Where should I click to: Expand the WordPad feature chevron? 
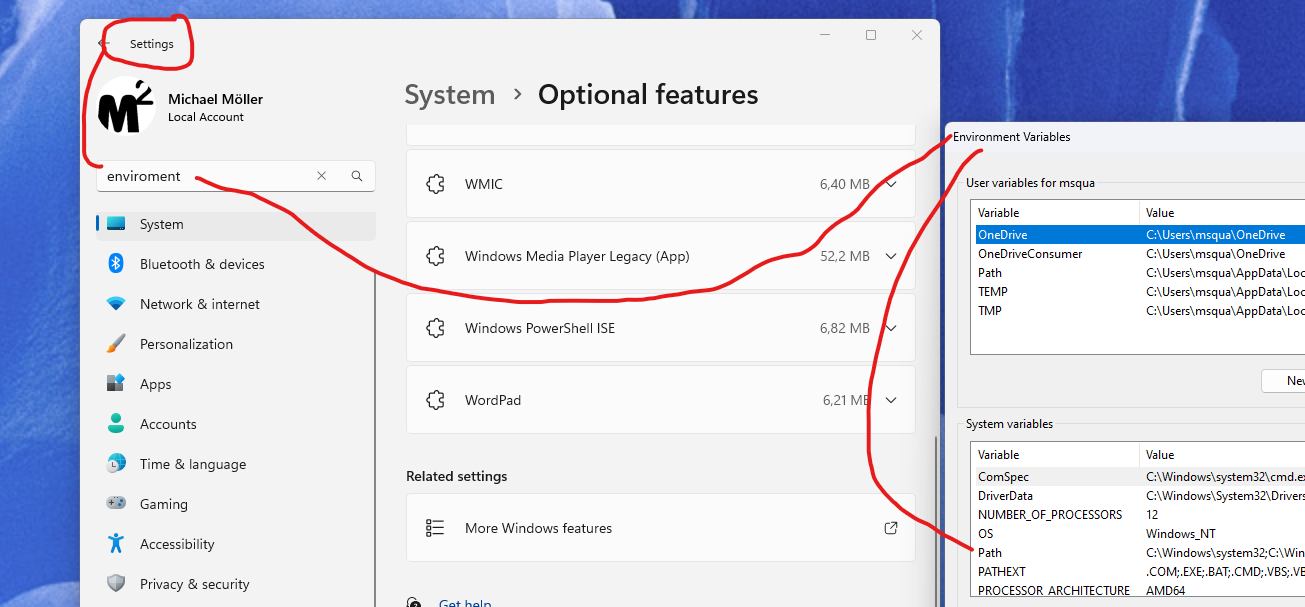891,400
